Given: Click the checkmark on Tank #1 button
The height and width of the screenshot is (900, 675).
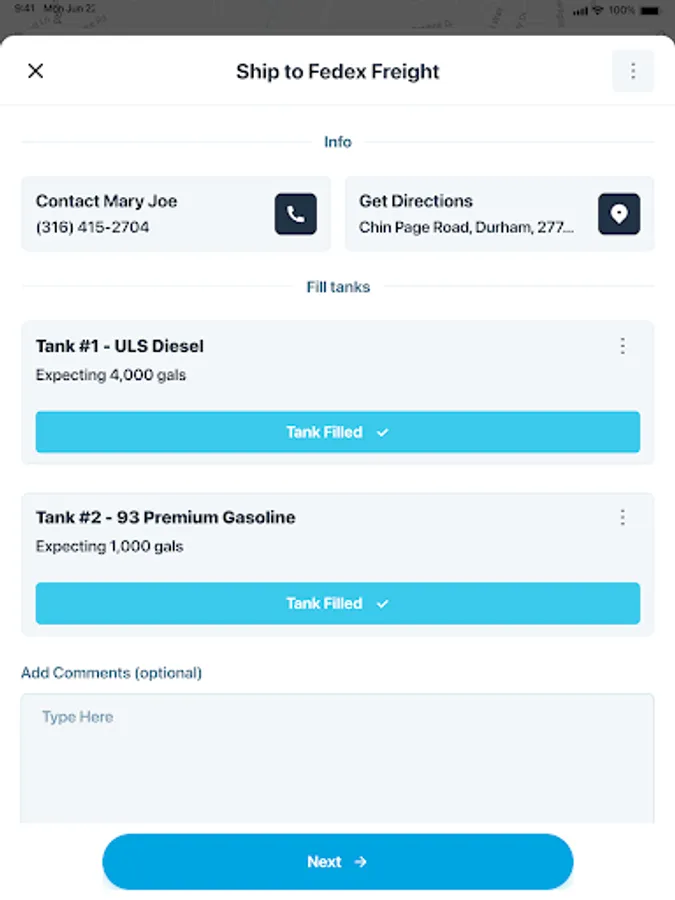Looking at the screenshot, I should click(382, 432).
